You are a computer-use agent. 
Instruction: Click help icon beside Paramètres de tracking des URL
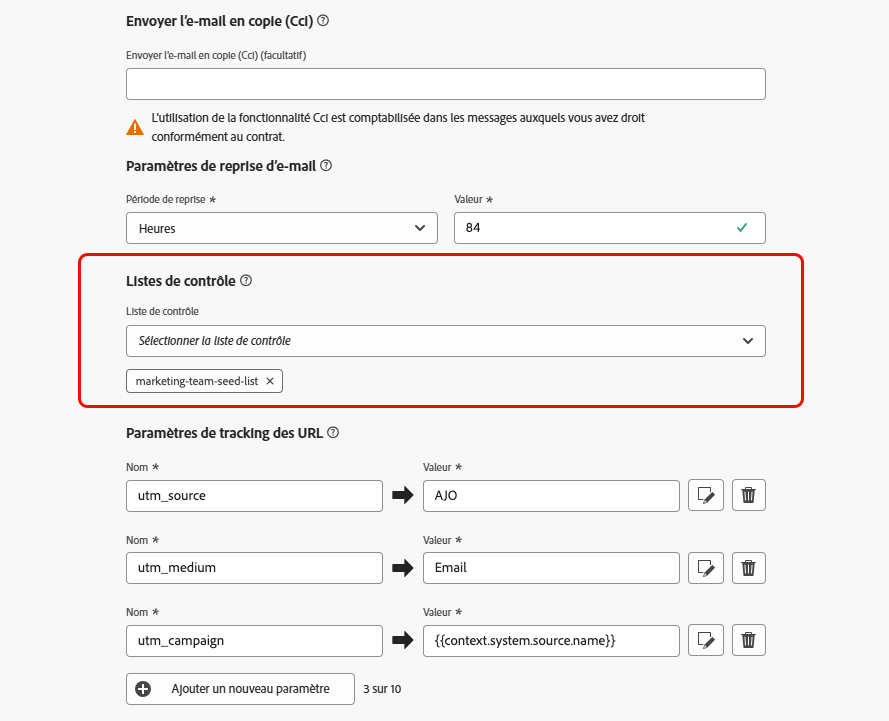(x=333, y=433)
